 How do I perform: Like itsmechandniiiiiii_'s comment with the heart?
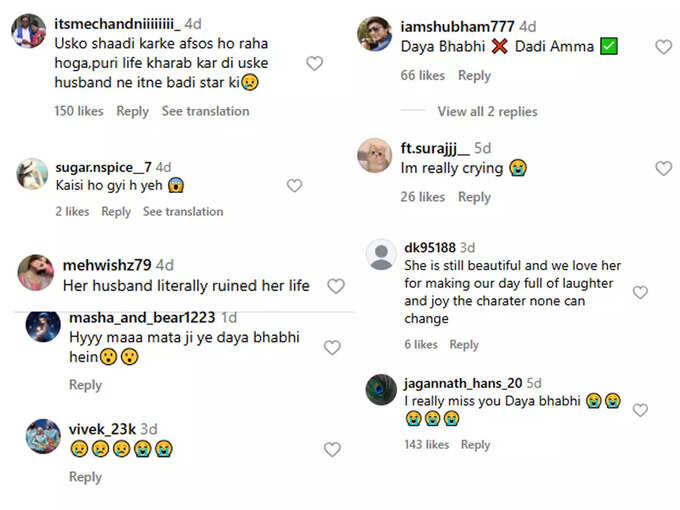(x=314, y=63)
